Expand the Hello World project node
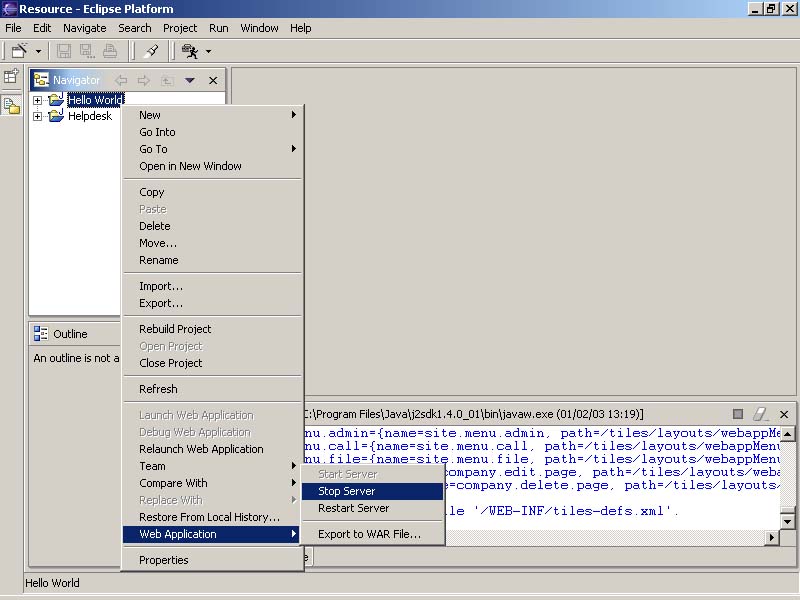This screenshot has height=600, width=800. point(37,100)
